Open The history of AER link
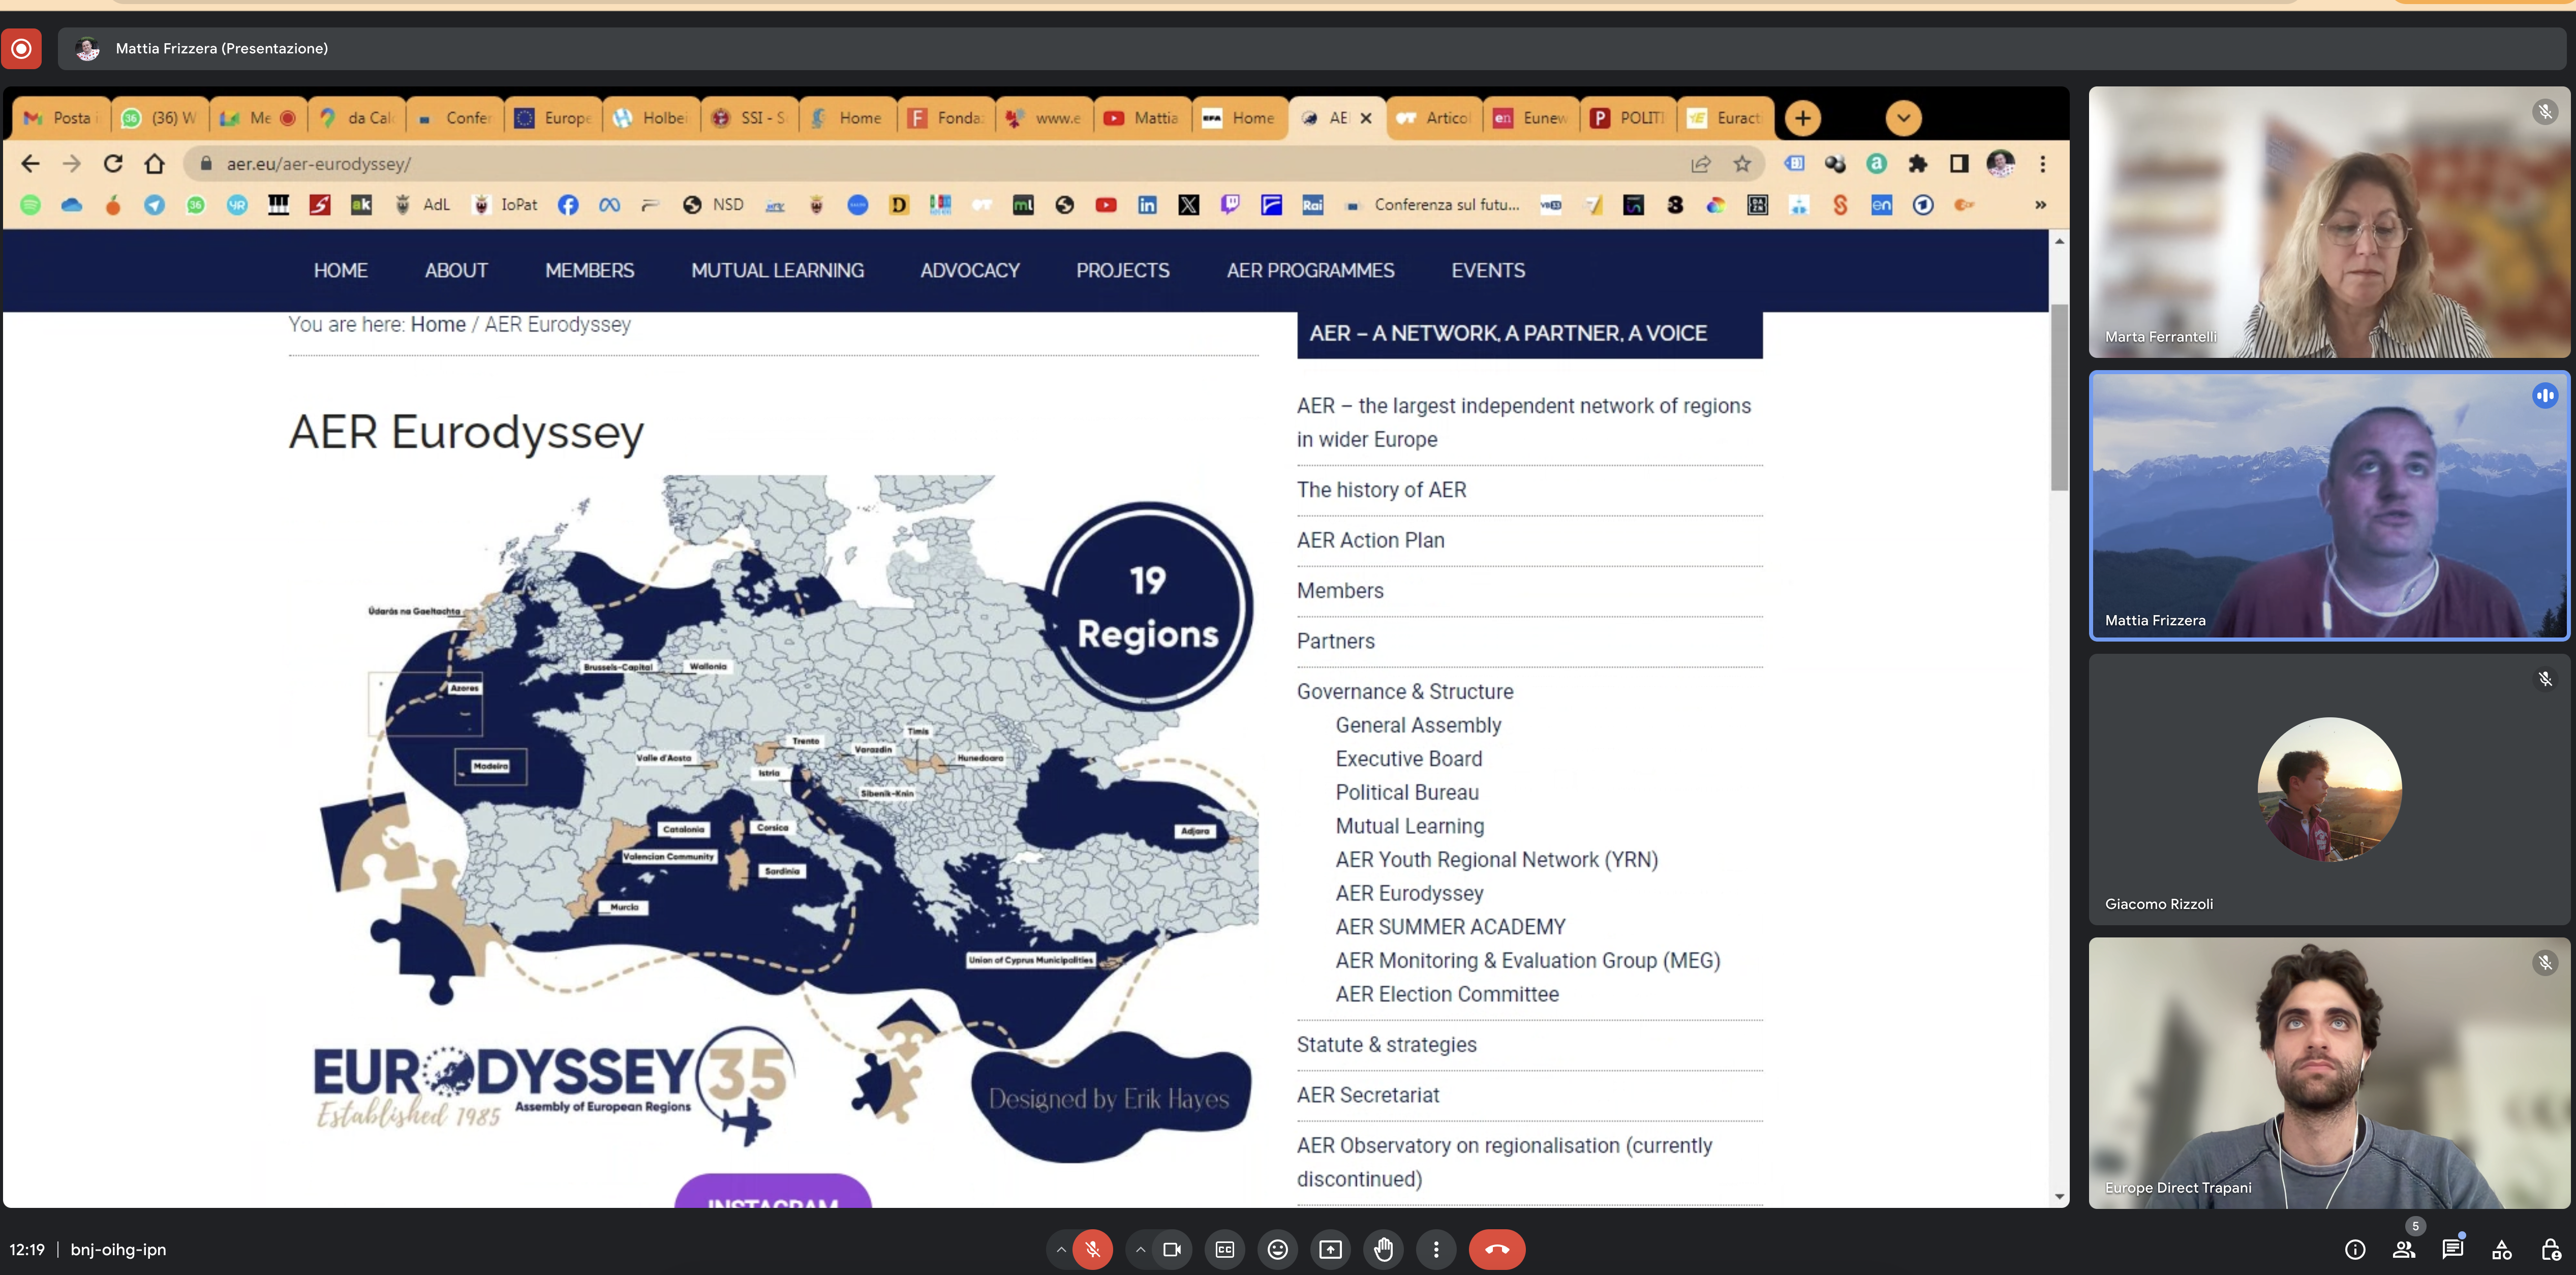Screen dimensions: 2576x1275 [x=1381, y=490]
